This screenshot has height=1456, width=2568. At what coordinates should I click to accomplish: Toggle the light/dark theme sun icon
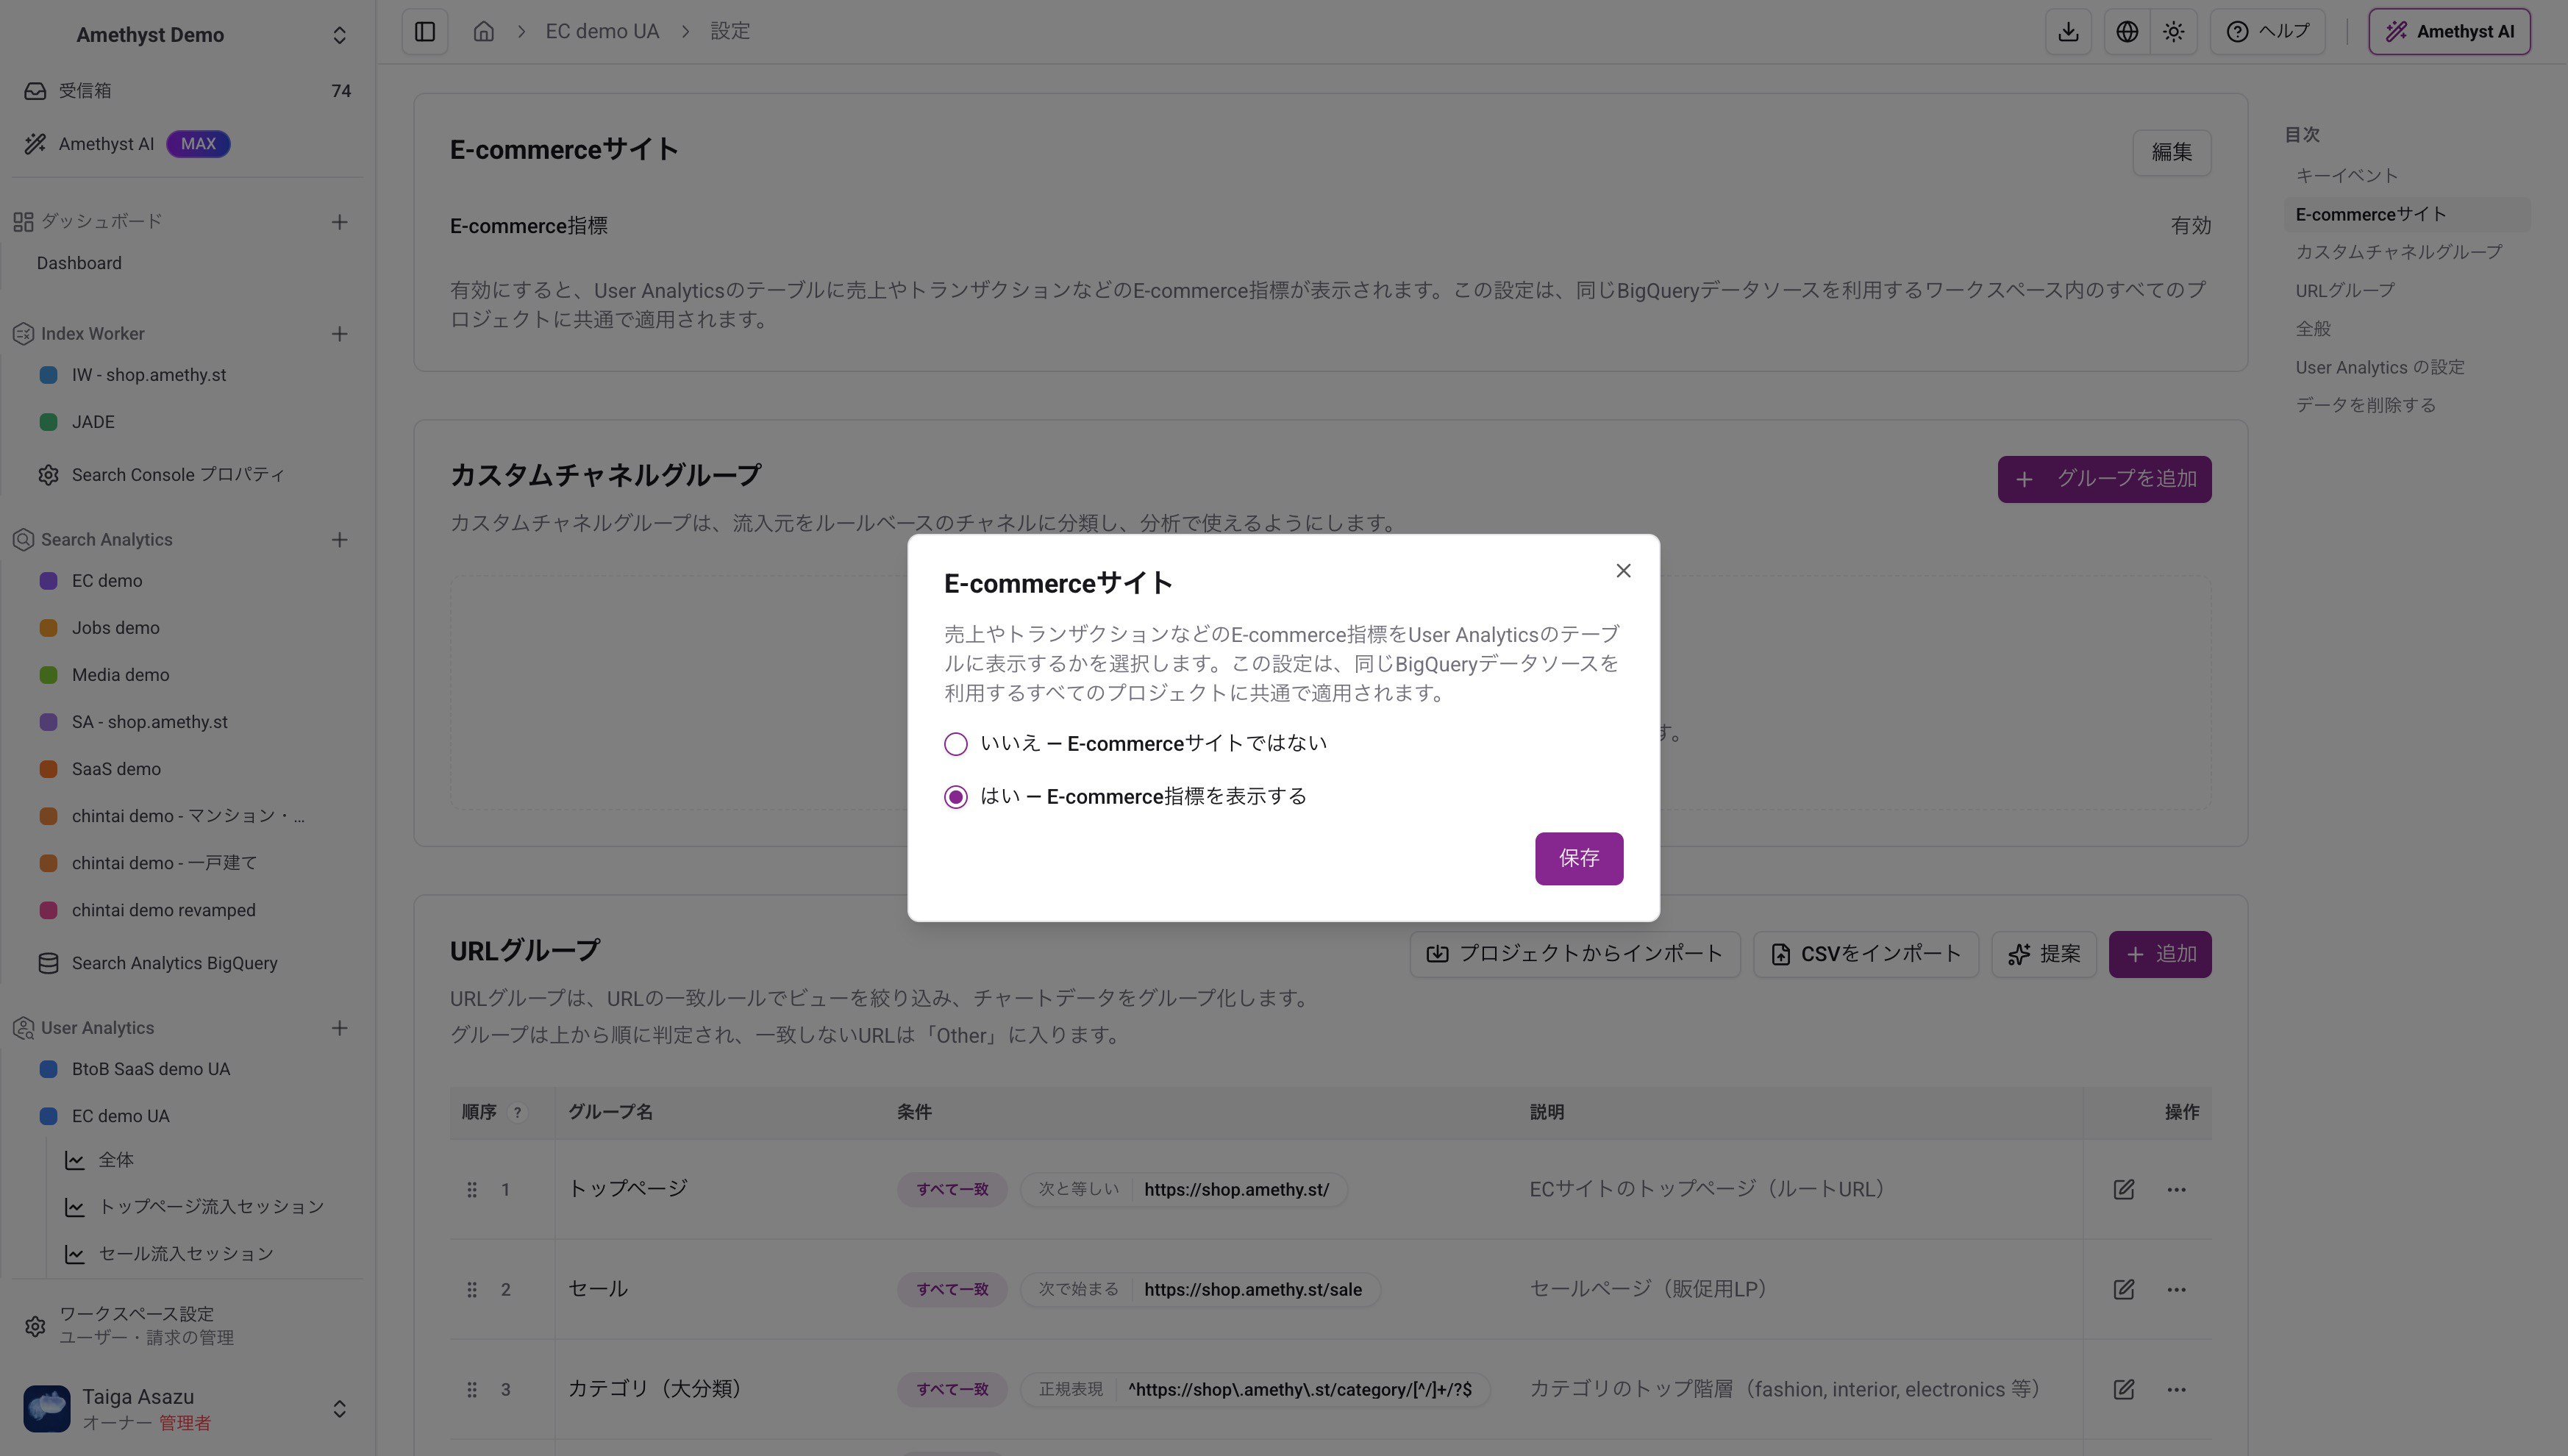pyautogui.click(x=2174, y=32)
